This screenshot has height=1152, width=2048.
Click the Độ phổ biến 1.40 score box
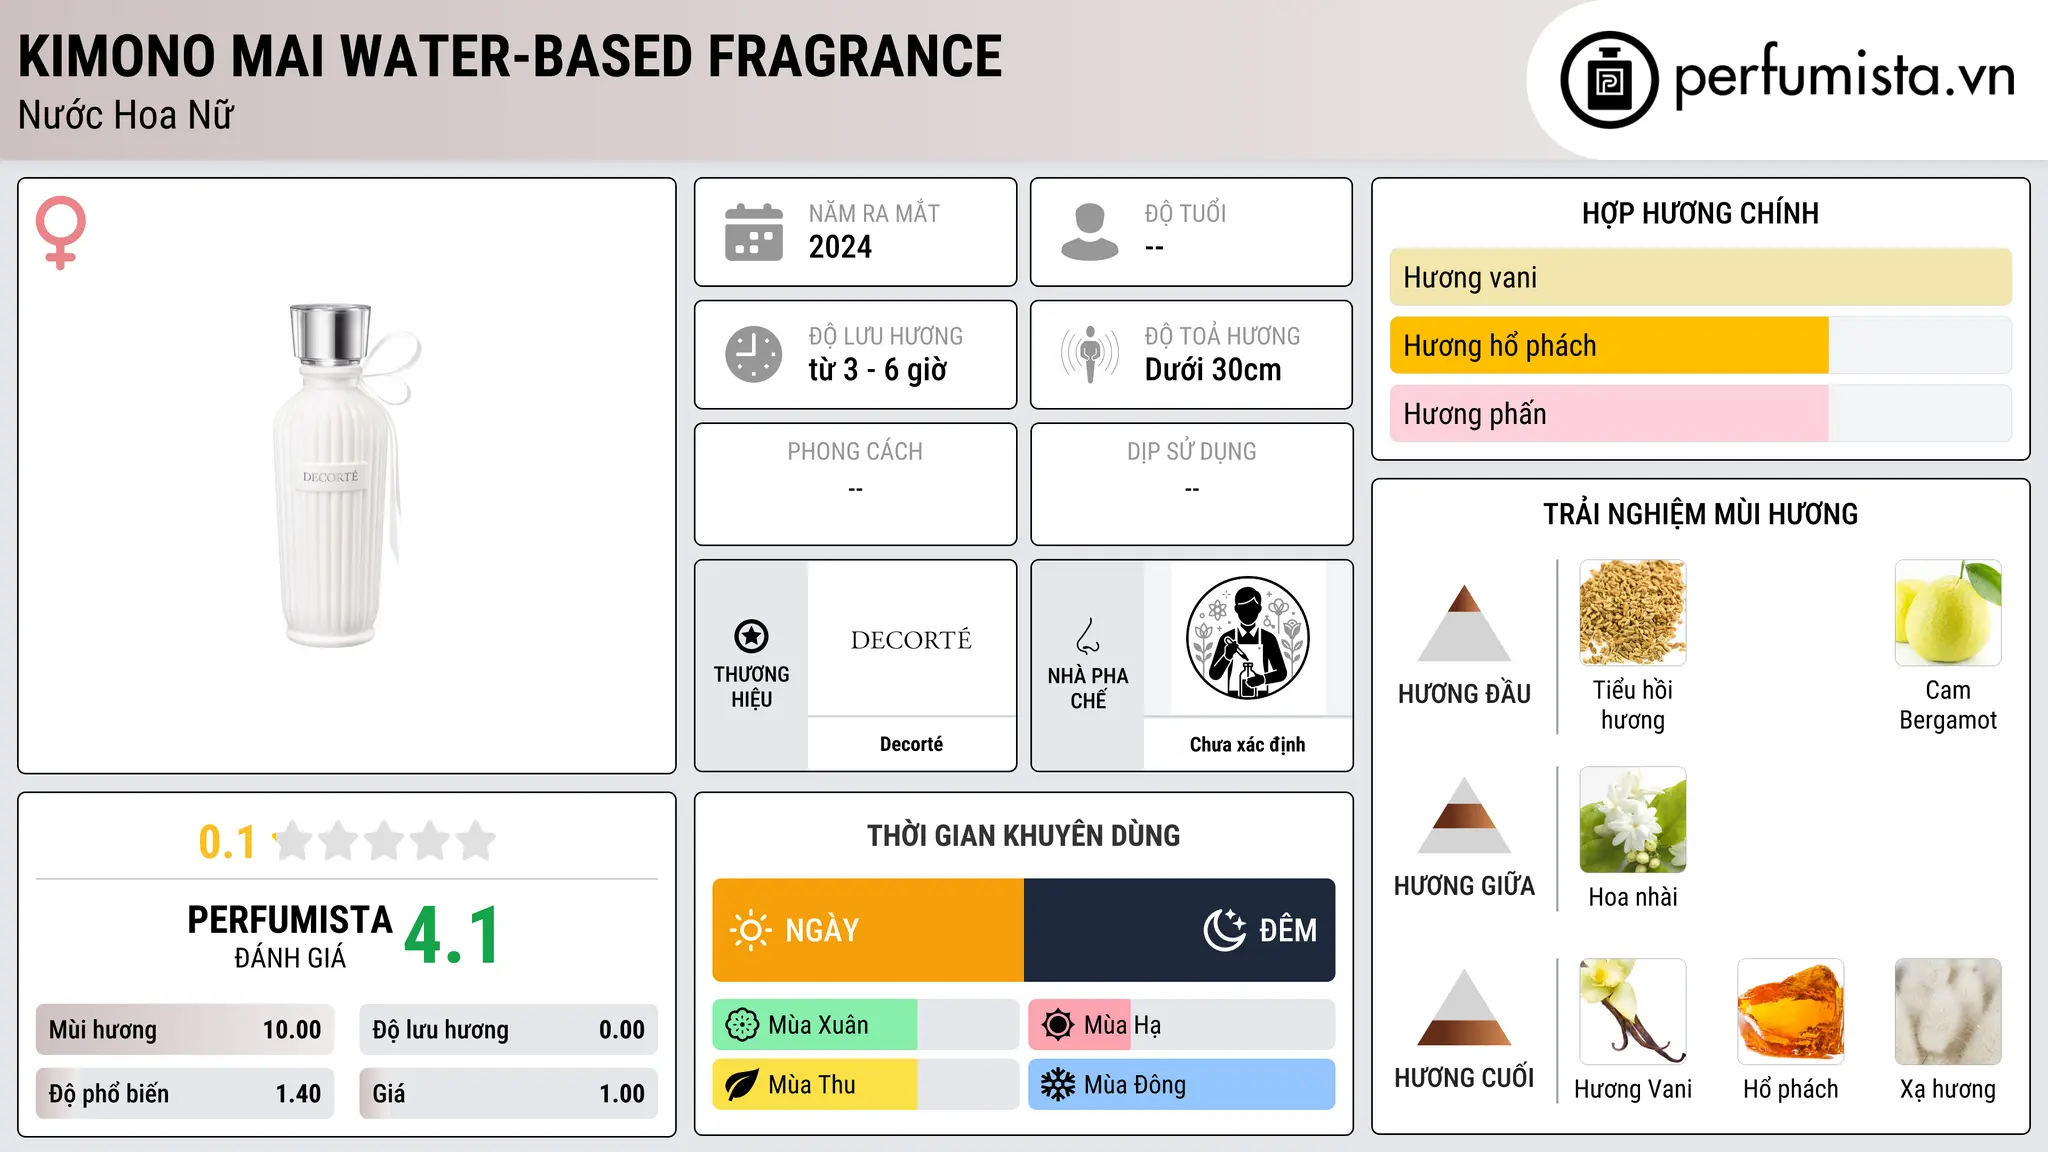click(185, 1094)
